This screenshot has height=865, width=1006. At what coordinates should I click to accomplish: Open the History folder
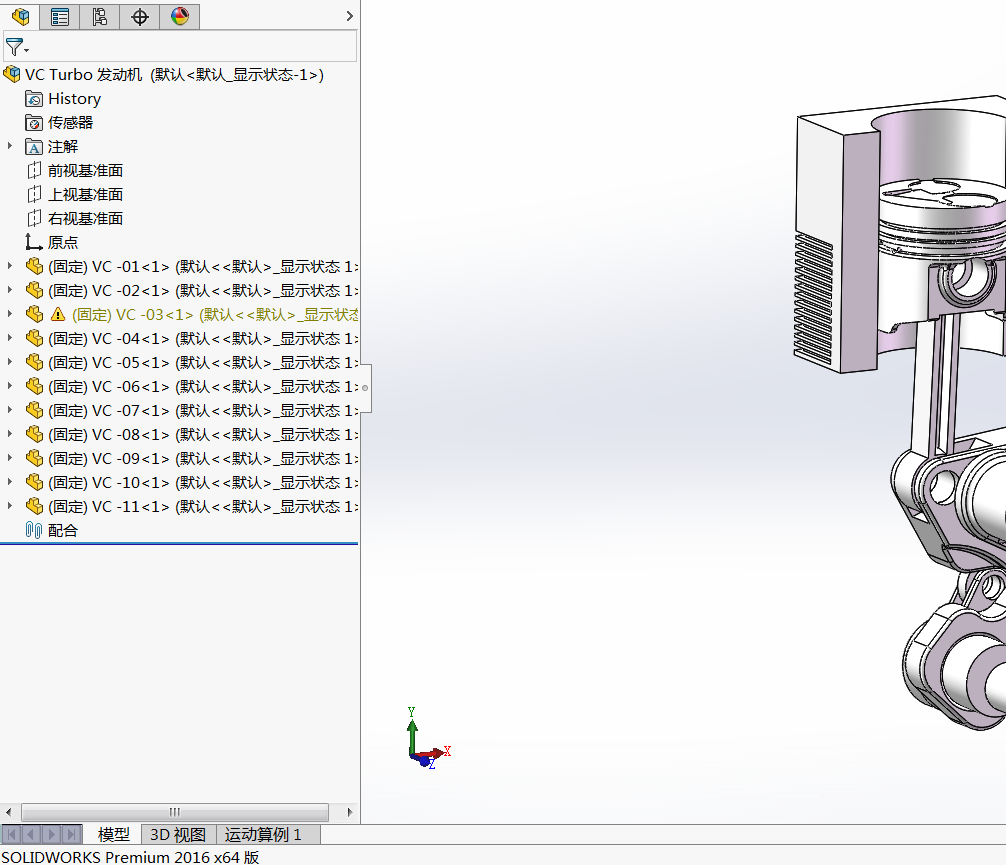(x=74, y=99)
